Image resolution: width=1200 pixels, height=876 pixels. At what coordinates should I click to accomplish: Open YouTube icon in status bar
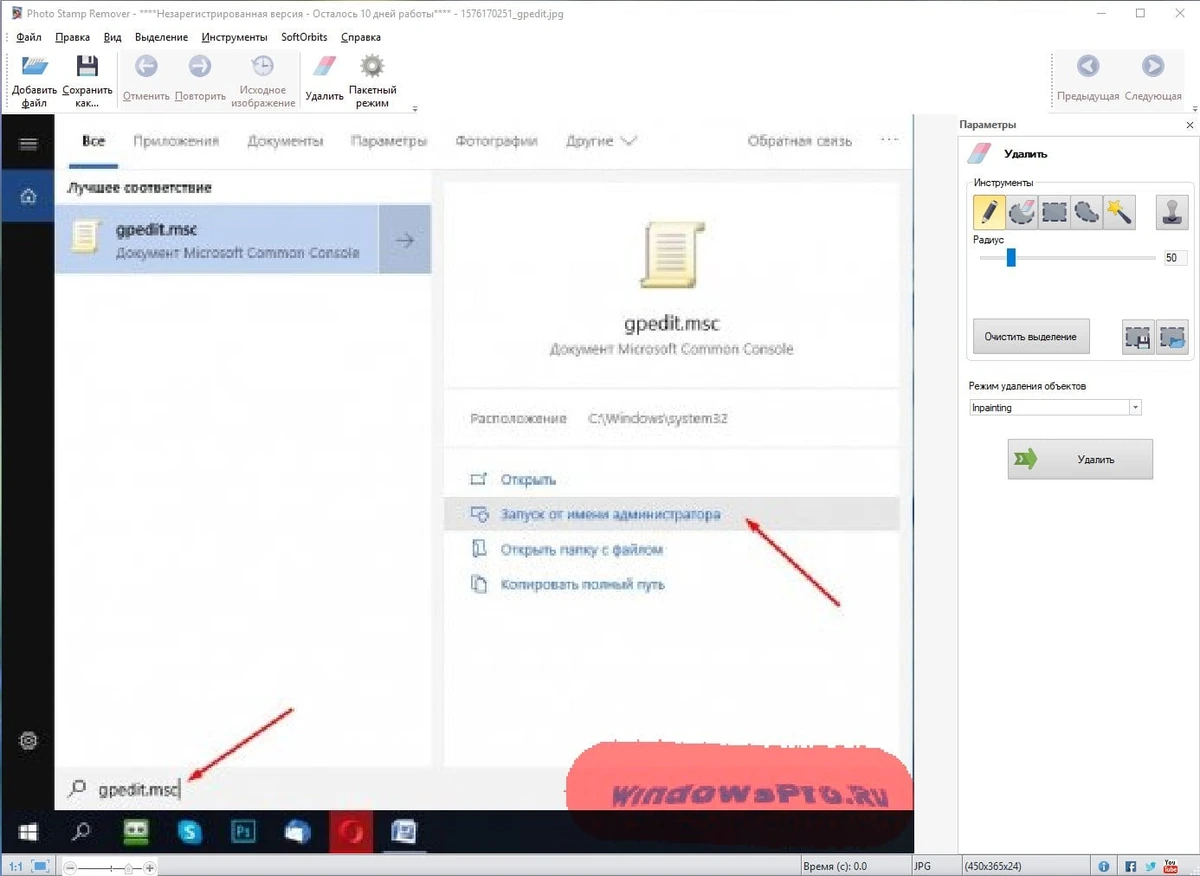pos(1171,867)
